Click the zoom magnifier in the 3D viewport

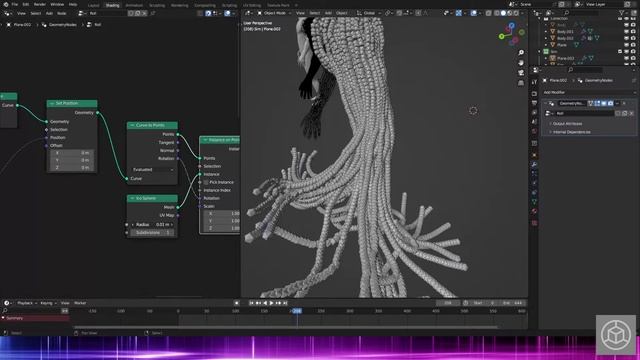pos(521,53)
